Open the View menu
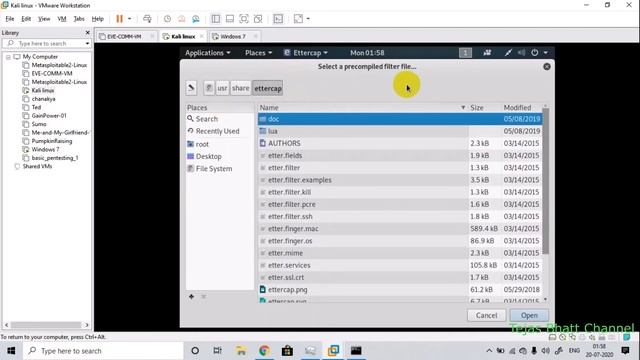Screen dimensions: 640x360 [44, 19]
